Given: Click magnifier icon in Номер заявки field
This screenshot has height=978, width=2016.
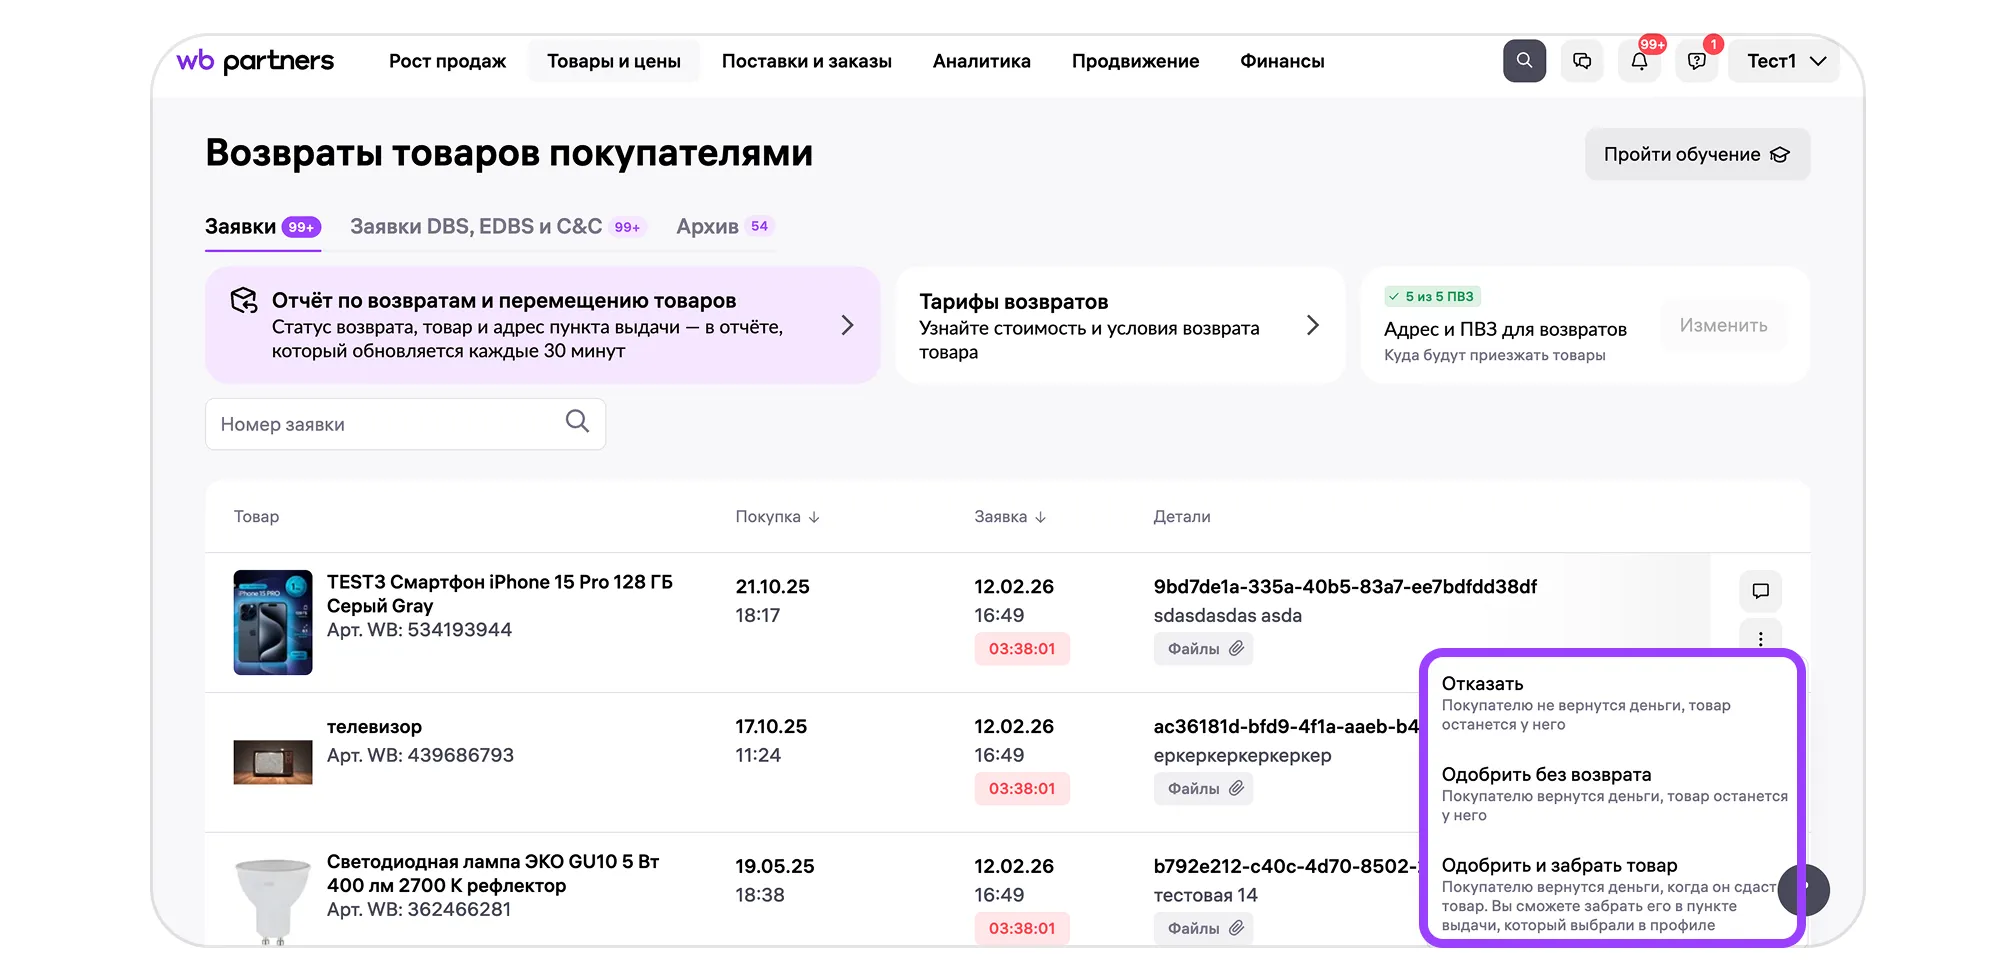Looking at the screenshot, I should 577,422.
